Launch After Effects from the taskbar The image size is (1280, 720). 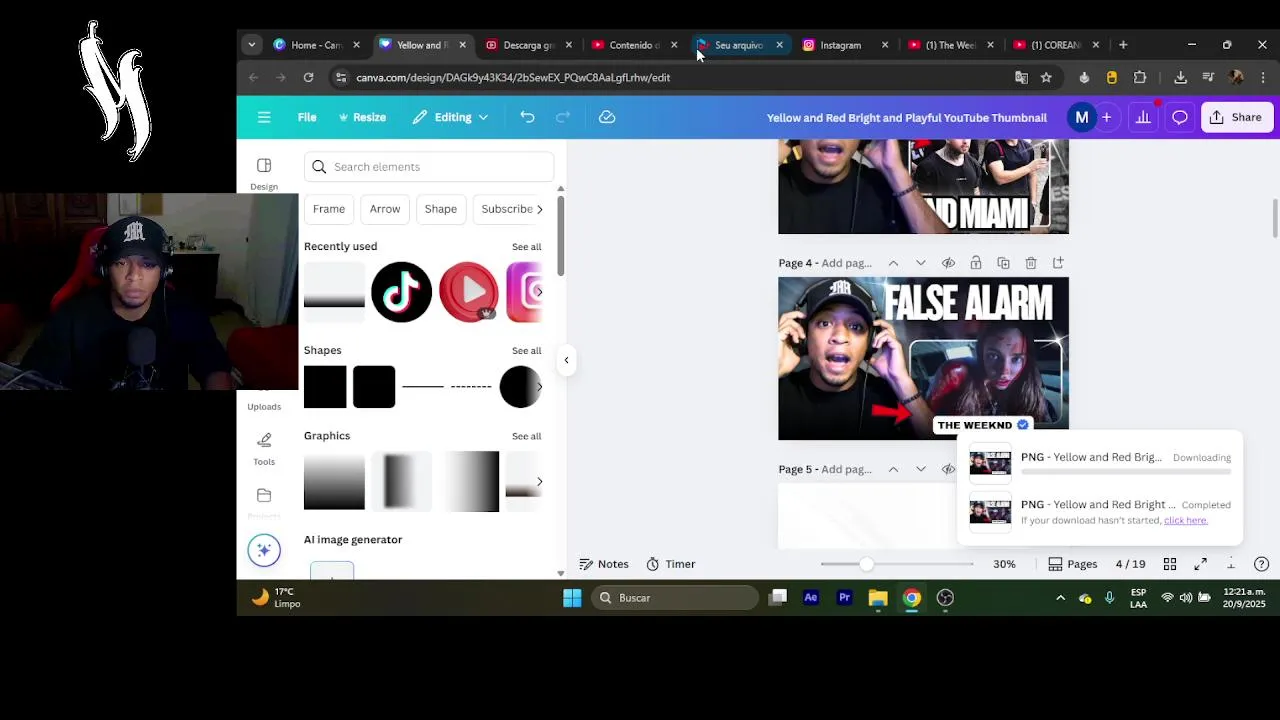811,598
